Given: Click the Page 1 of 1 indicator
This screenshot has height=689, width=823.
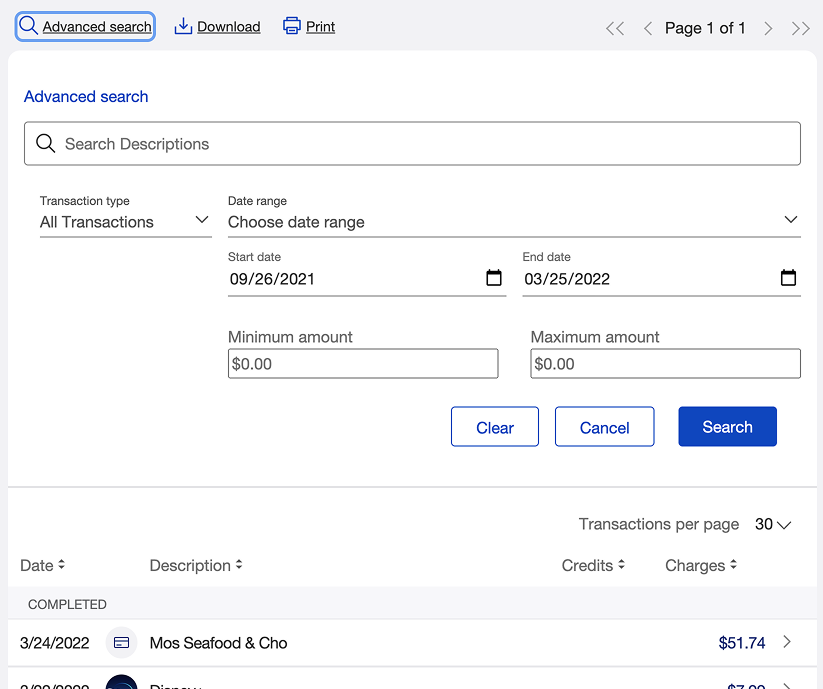Looking at the screenshot, I should [x=705, y=28].
